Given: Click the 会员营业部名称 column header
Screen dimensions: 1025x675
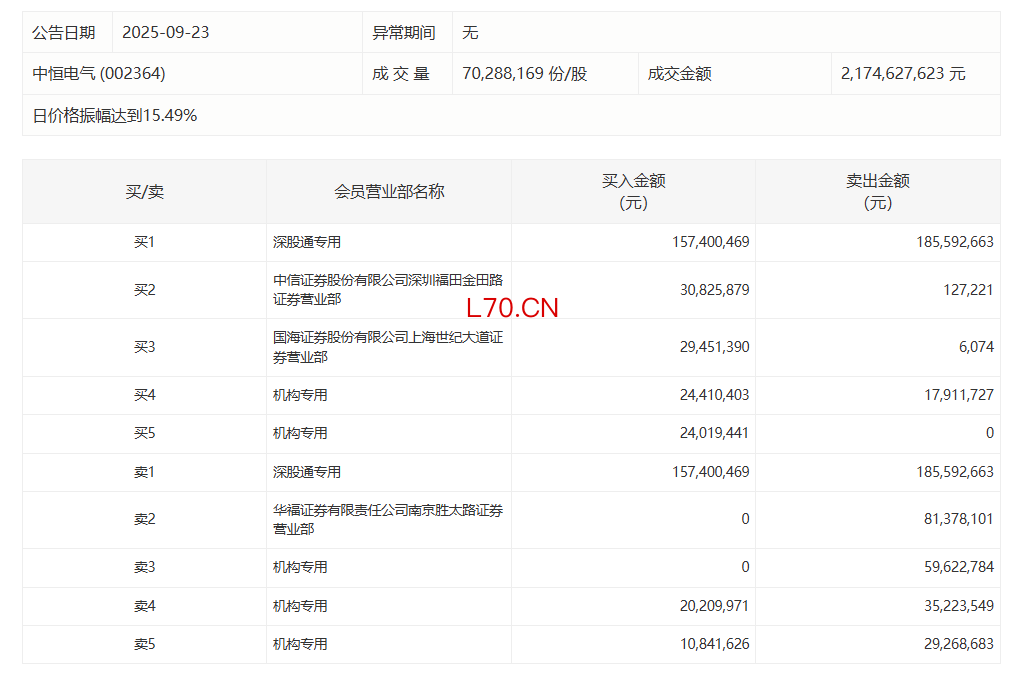Looking at the screenshot, I should click(389, 192).
